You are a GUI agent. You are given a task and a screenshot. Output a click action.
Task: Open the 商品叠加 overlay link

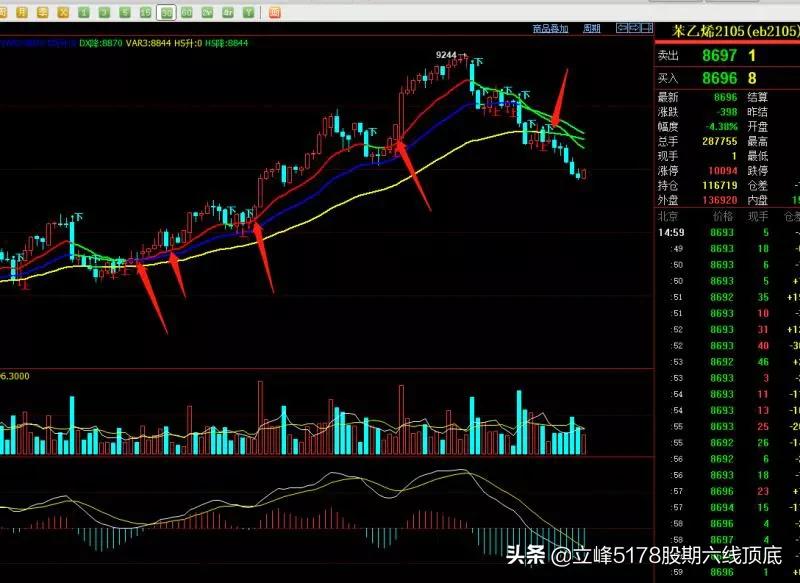click(551, 29)
